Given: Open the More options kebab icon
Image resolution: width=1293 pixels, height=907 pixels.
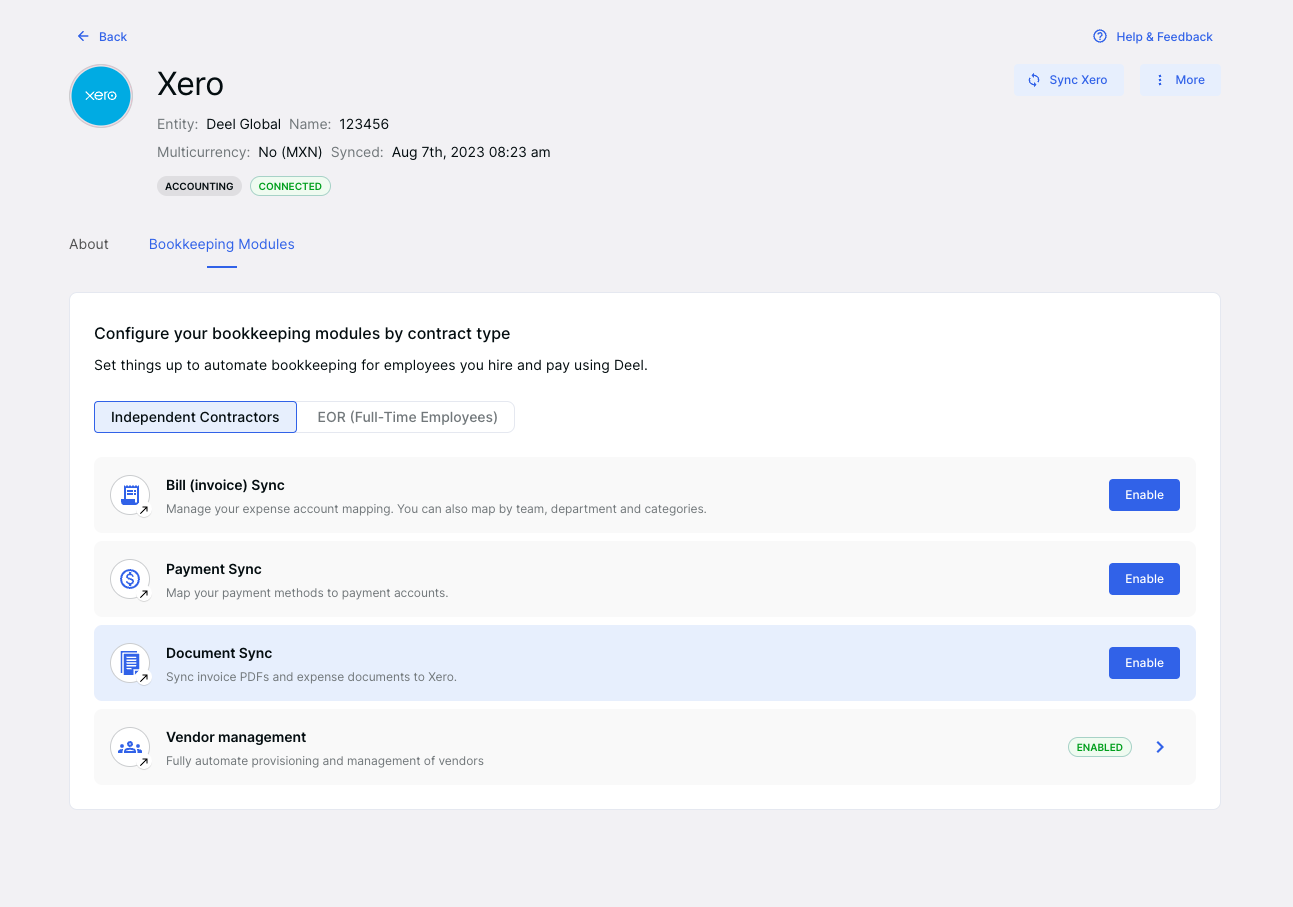Looking at the screenshot, I should (x=1159, y=79).
